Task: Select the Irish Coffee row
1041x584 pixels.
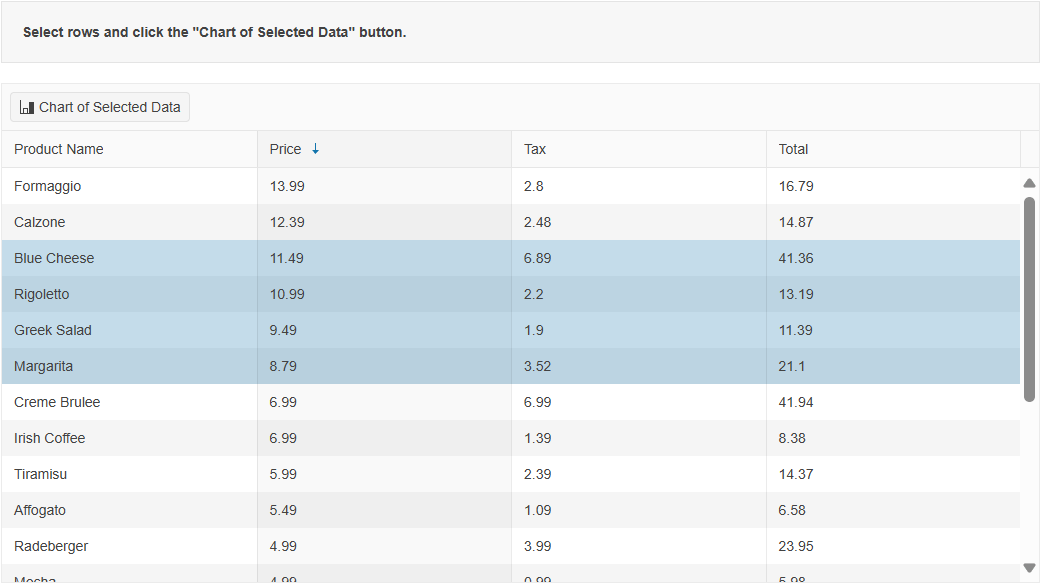Action: pyautogui.click(x=130, y=438)
